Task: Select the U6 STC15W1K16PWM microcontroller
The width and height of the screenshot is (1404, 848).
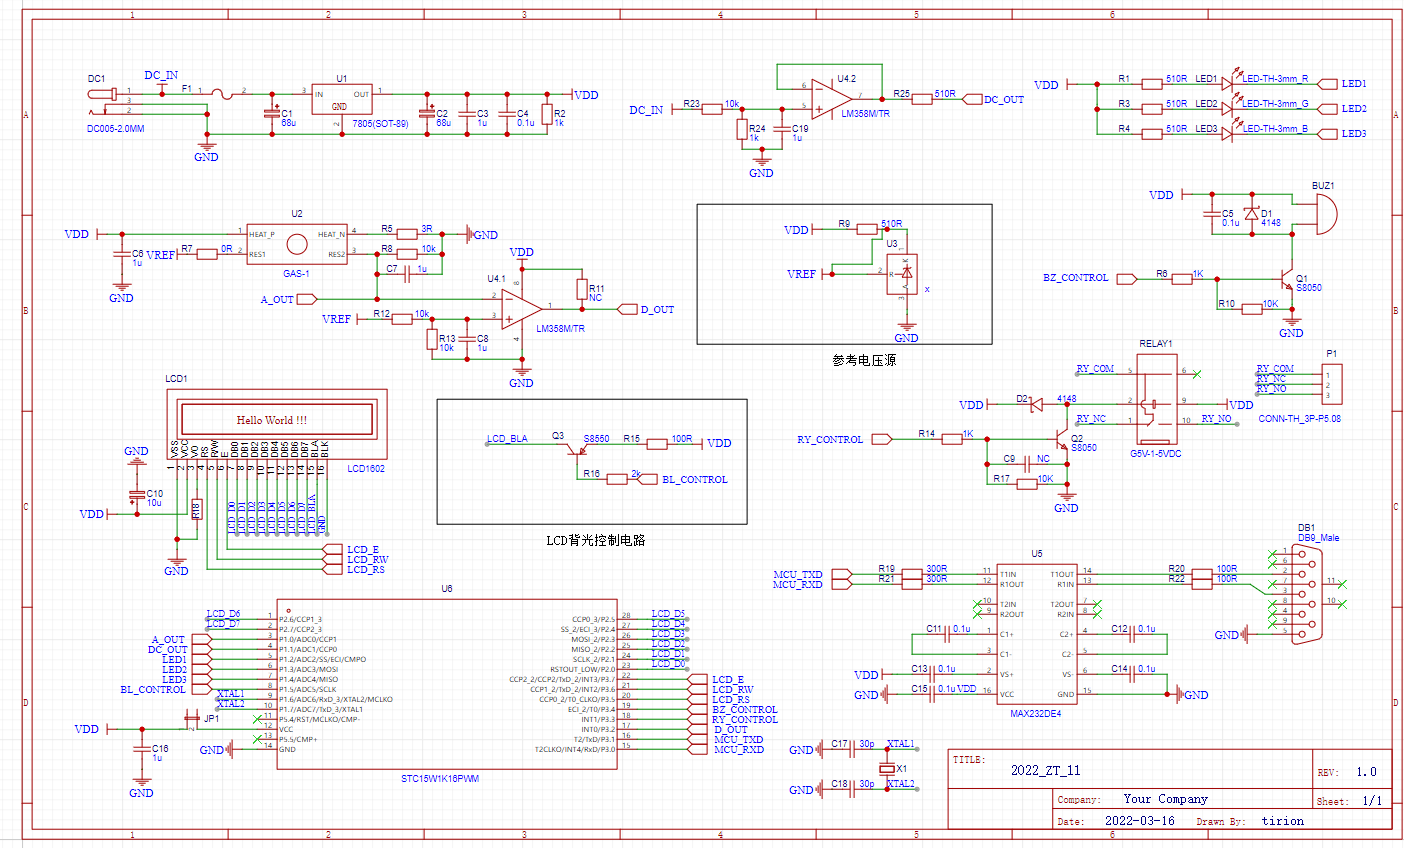Action: pos(447,685)
